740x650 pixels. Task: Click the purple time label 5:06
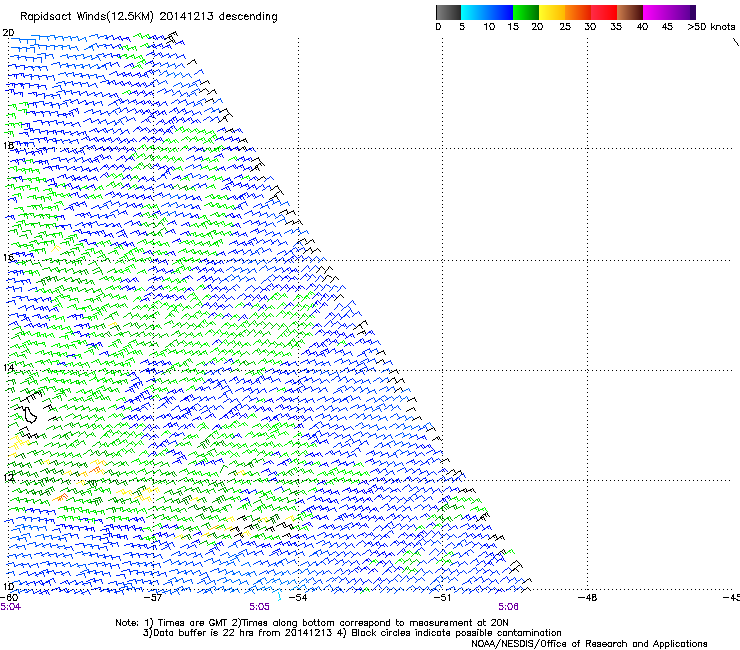pos(508,607)
